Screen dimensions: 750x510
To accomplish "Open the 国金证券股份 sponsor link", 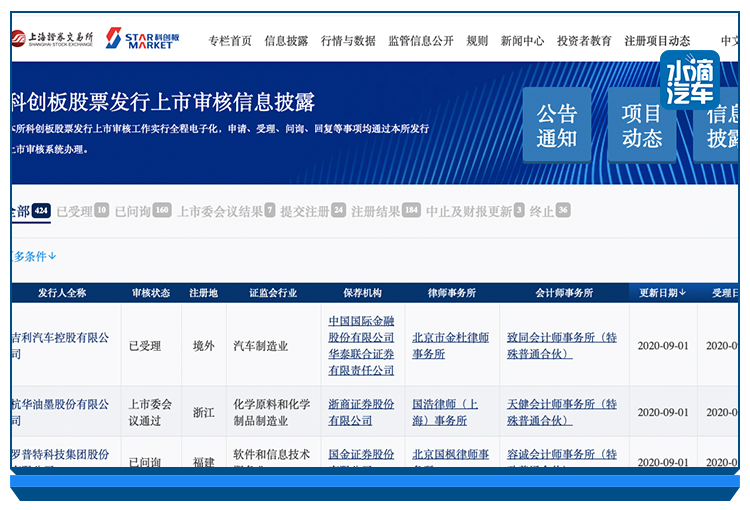I will 361,455.
